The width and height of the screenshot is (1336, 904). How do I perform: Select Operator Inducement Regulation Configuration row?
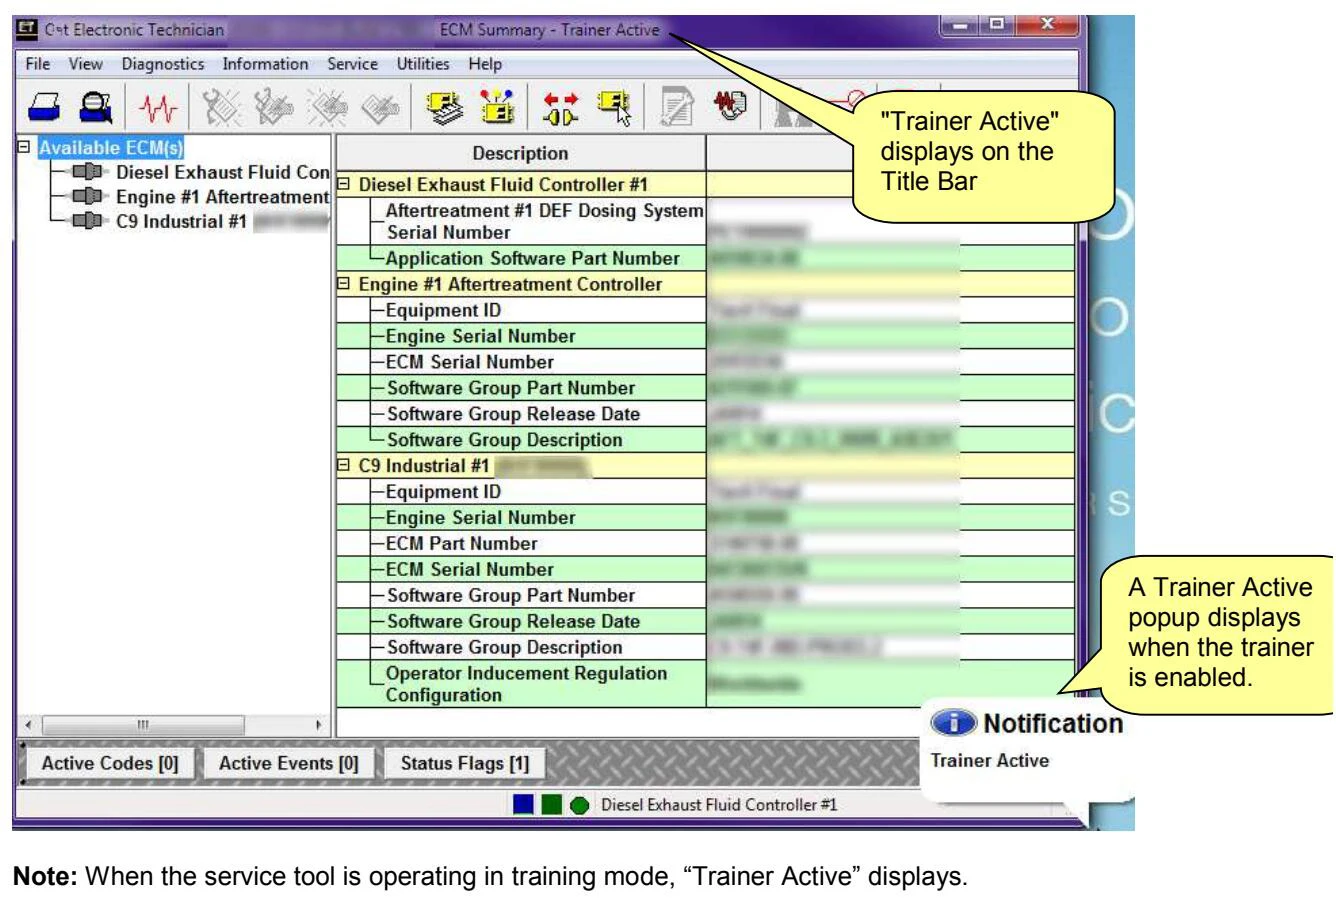tap(704, 684)
